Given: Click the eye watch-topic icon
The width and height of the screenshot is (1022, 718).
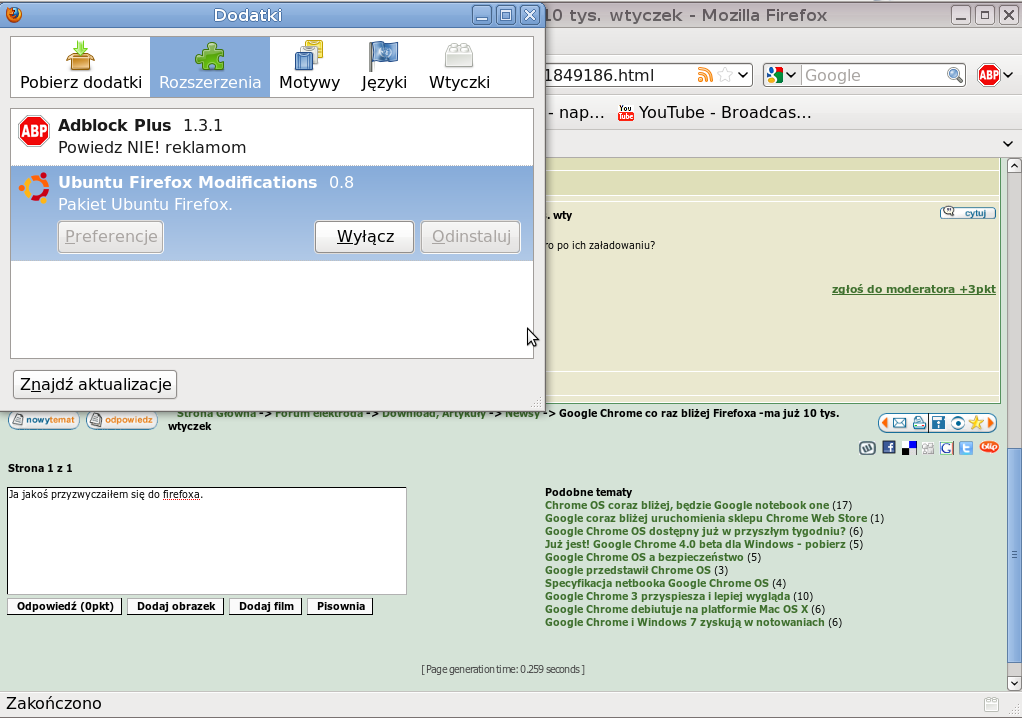Looking at the screenshot, I should [x=957, y=423].
